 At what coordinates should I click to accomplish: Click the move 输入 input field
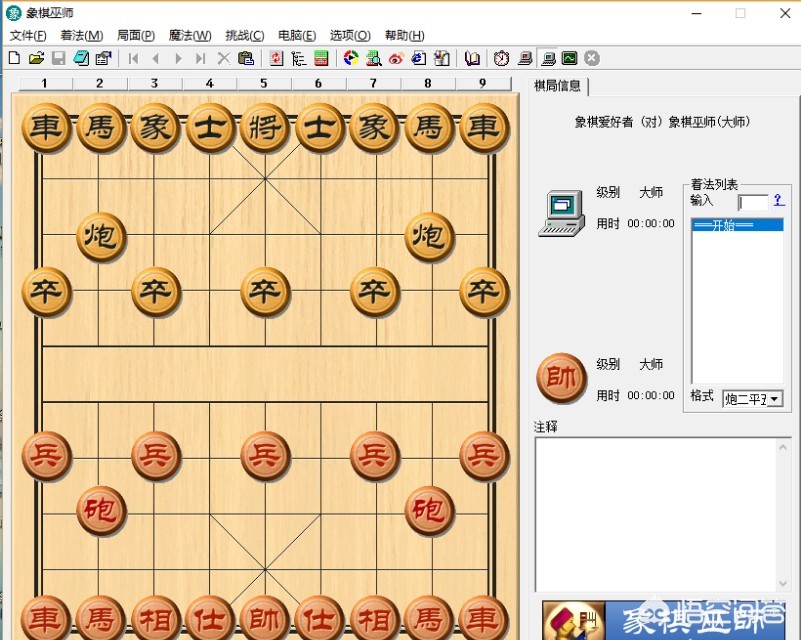(x=753, y=203)
